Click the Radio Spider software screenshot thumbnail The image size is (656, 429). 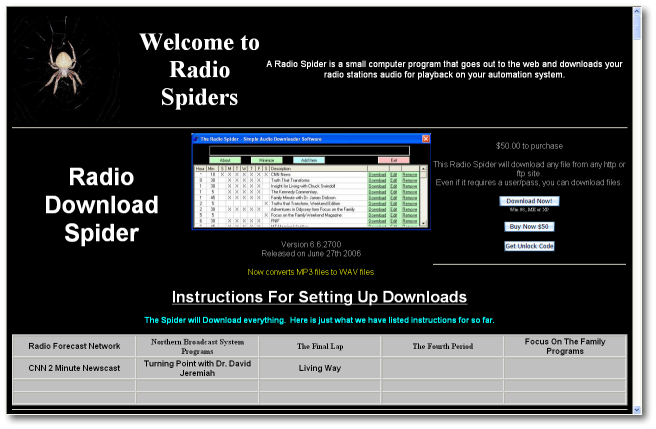pos(311,182)
